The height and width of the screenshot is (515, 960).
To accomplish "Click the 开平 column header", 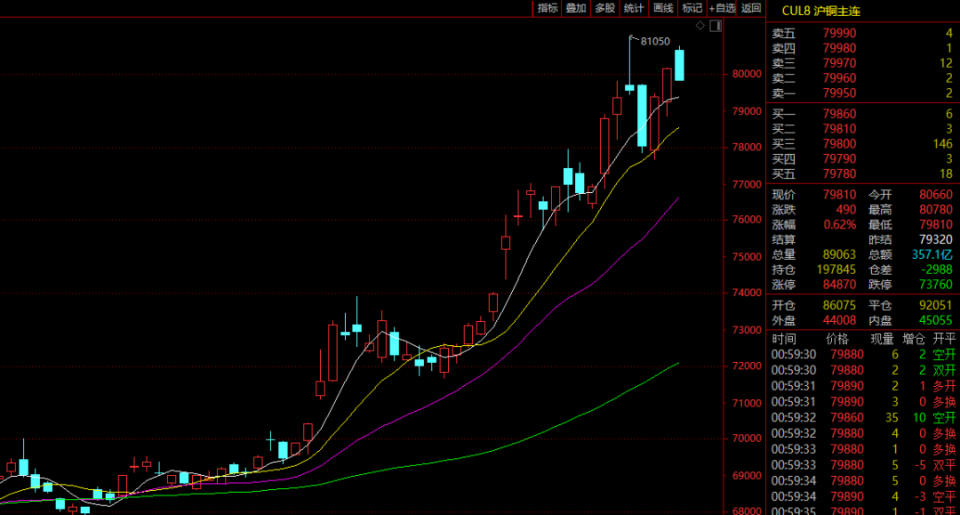I will tap(943, 339).
